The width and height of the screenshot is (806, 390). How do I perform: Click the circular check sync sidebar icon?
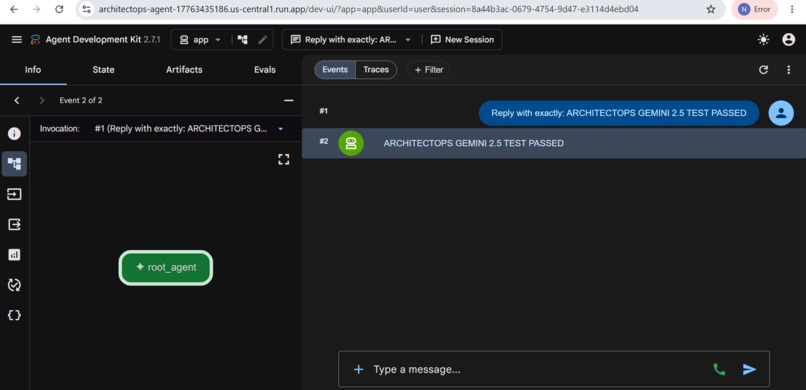coord(14,285)
